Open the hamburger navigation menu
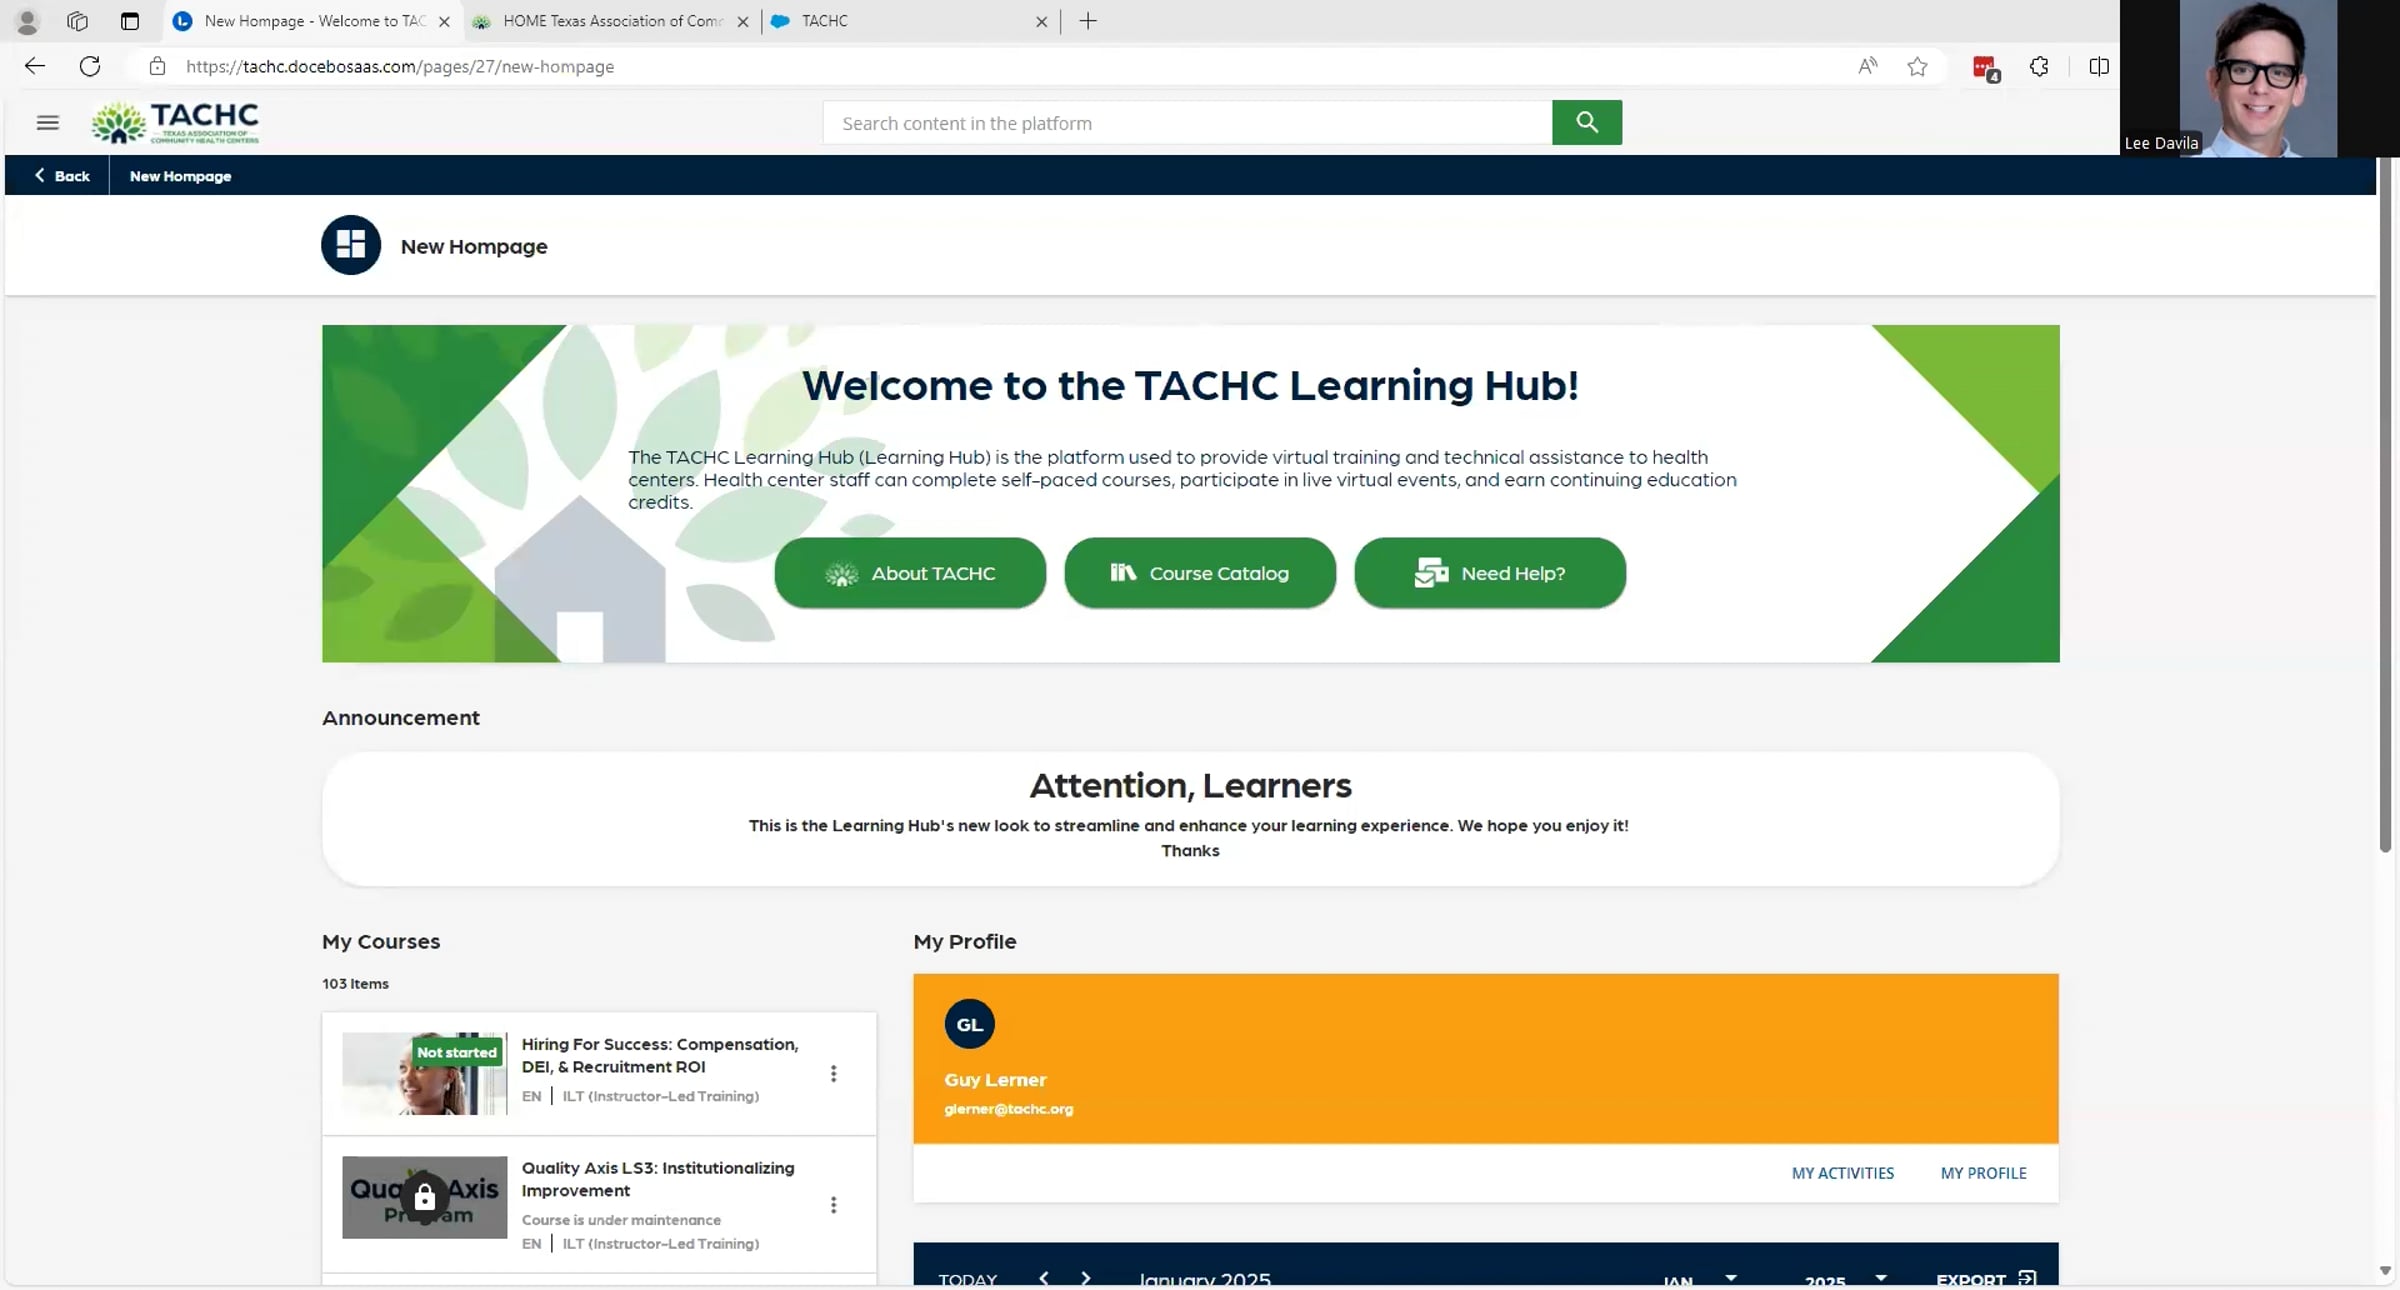The image size is (2400, 1290). point(47,122)
